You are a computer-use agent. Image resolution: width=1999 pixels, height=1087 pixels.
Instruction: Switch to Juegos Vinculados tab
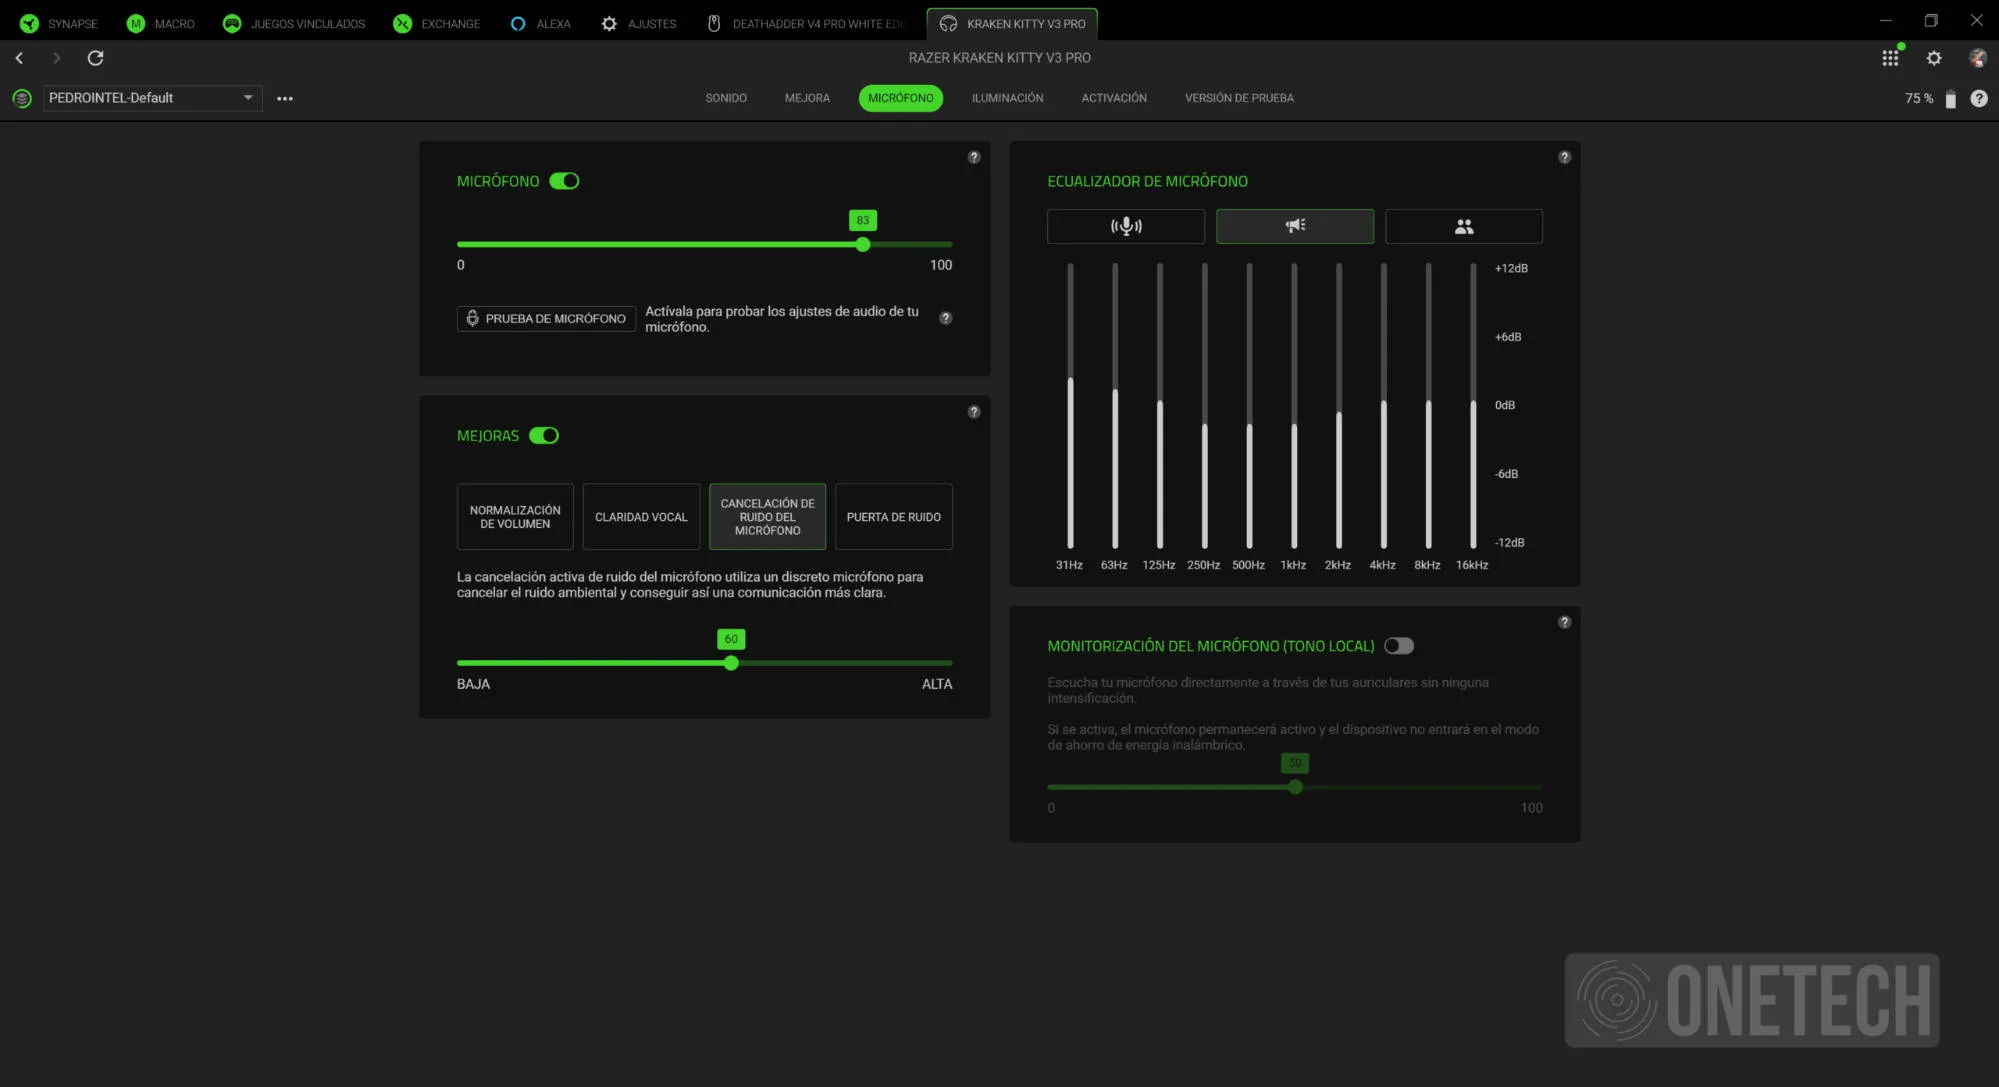[294, 23]
